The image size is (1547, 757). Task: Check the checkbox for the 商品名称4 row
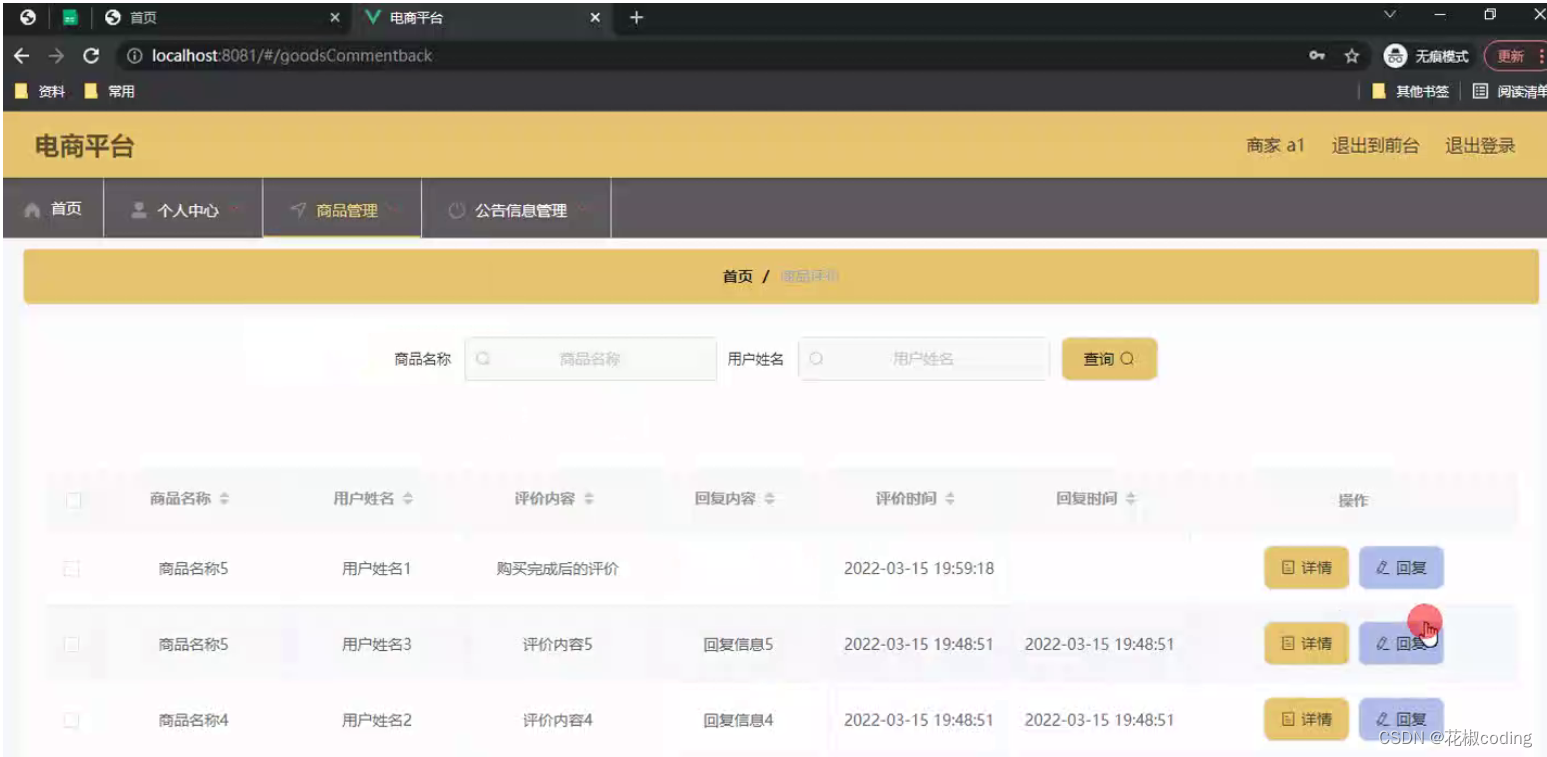73,719
